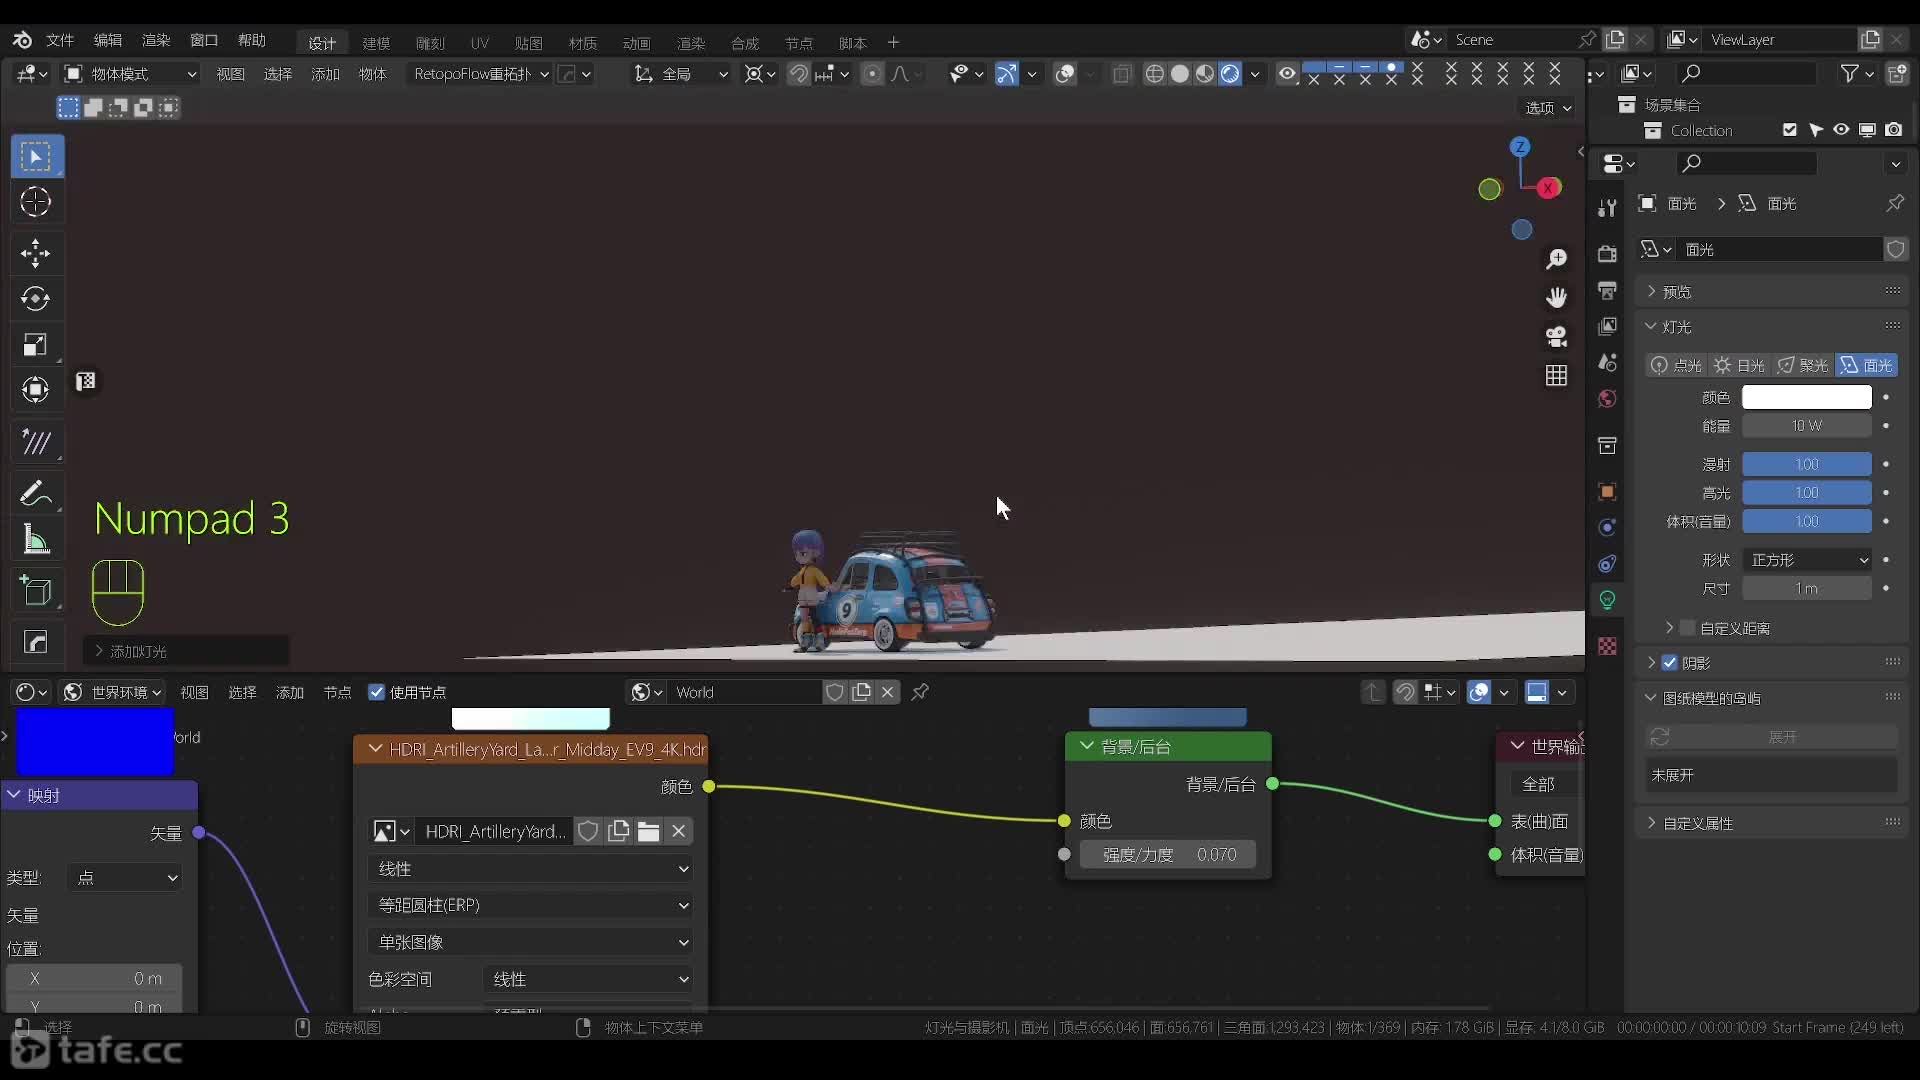1920x1080 pixels.
Task: Open the Object Data light properties tab
Action: coord(1607,600)
